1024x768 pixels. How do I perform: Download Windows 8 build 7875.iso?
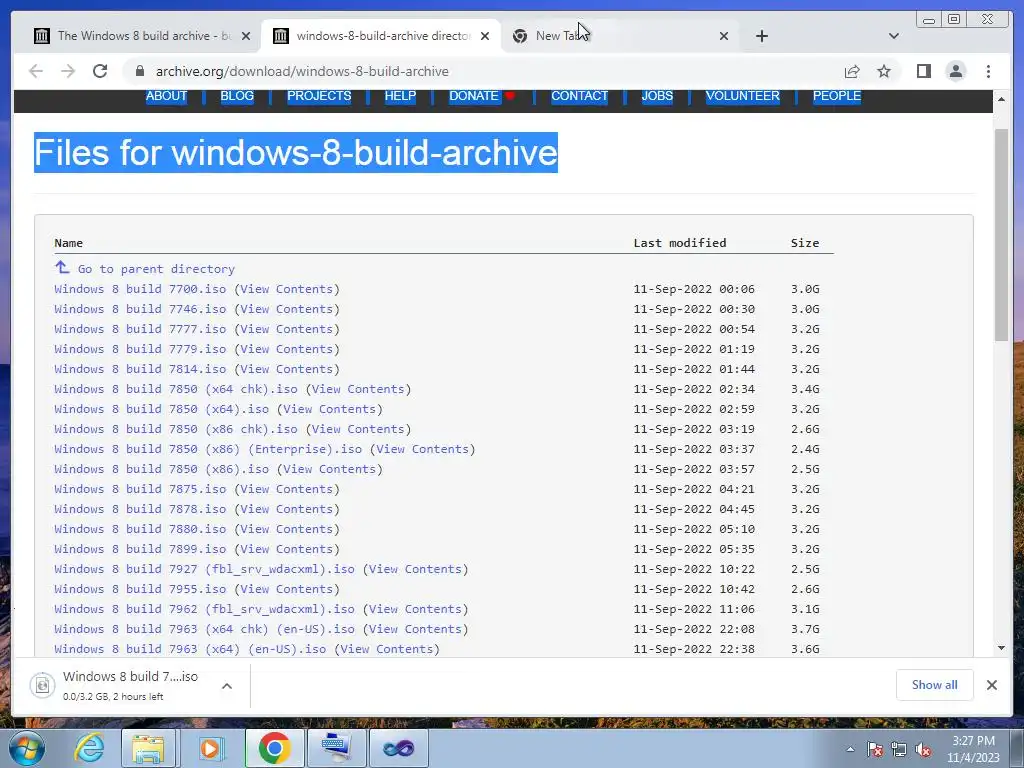tap(140, 489)
